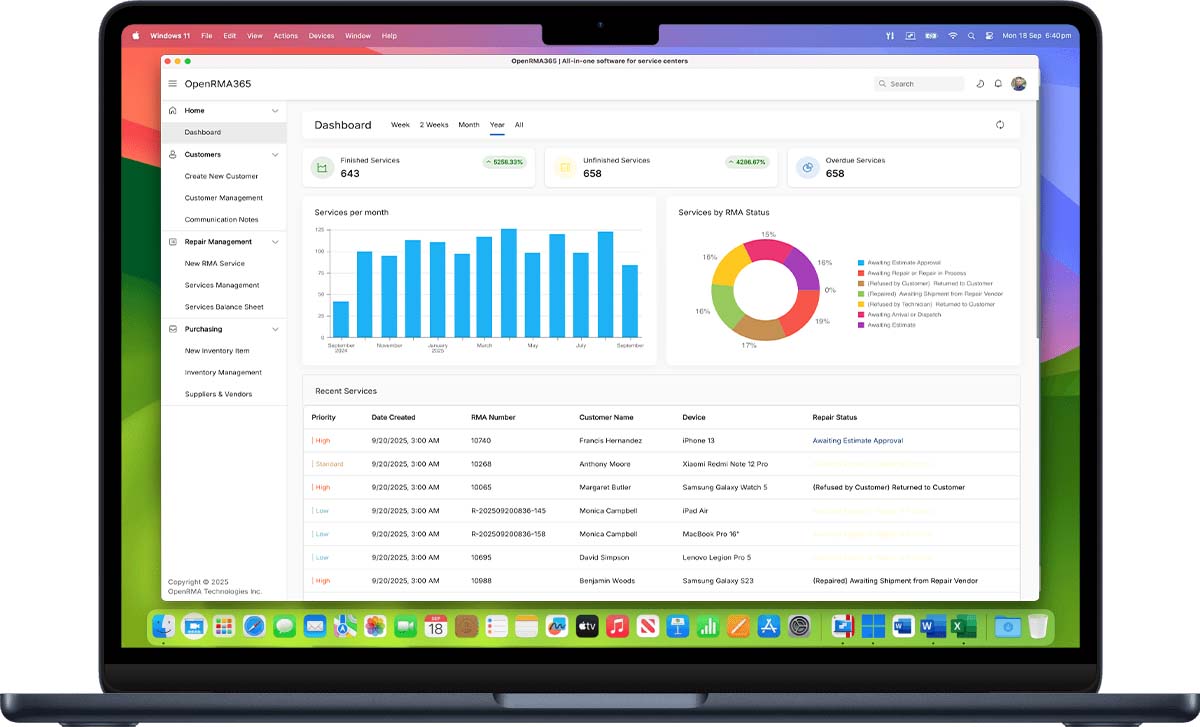The height and width of the screenshot is (727, 1200).
Task: Collapse the Repair Management section
Action: click(x=276, y=241)
